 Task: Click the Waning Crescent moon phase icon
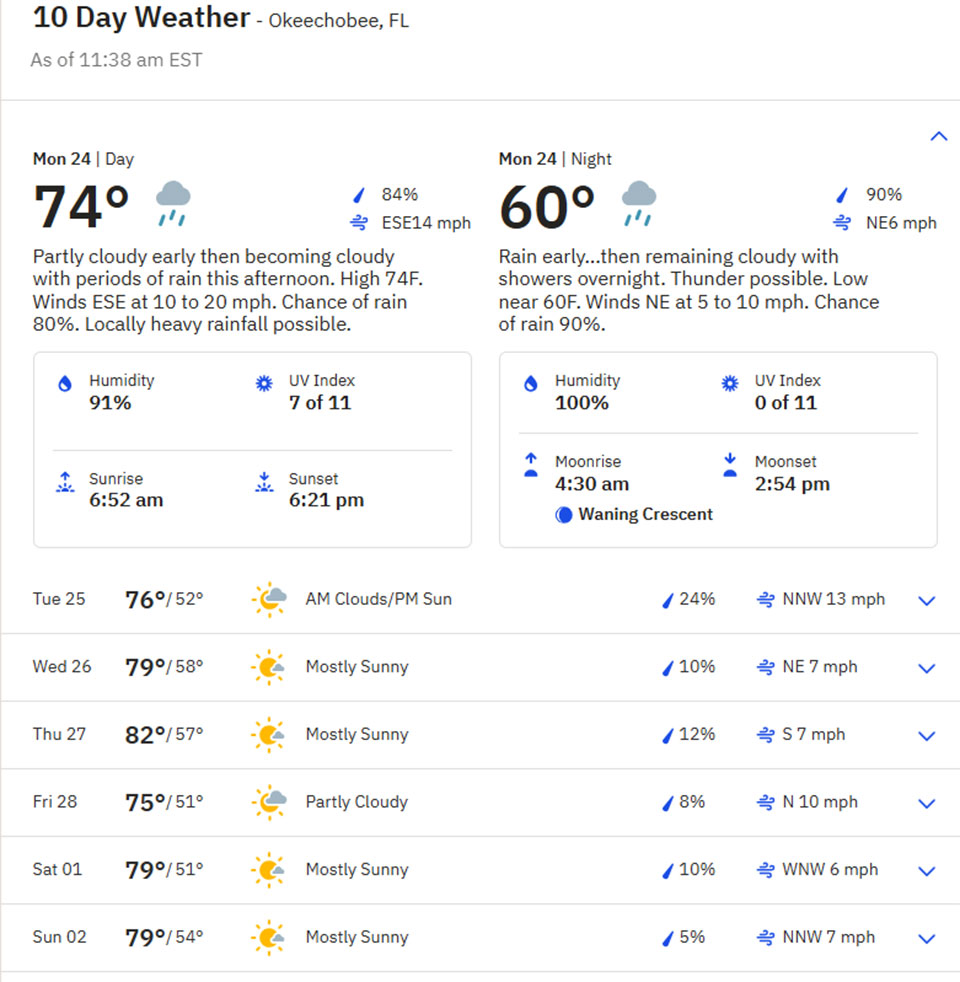[564, 515]
